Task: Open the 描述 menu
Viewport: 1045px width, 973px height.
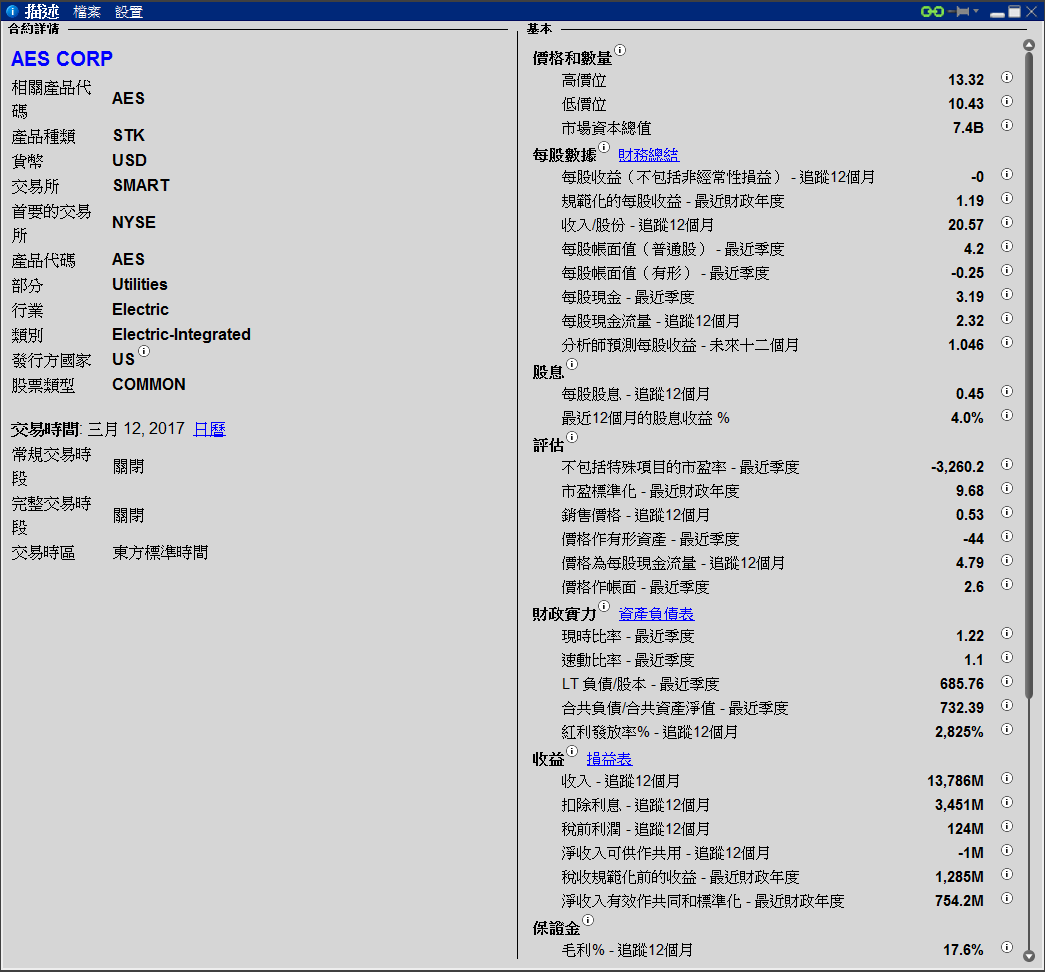Action: (x=42, y=11)
